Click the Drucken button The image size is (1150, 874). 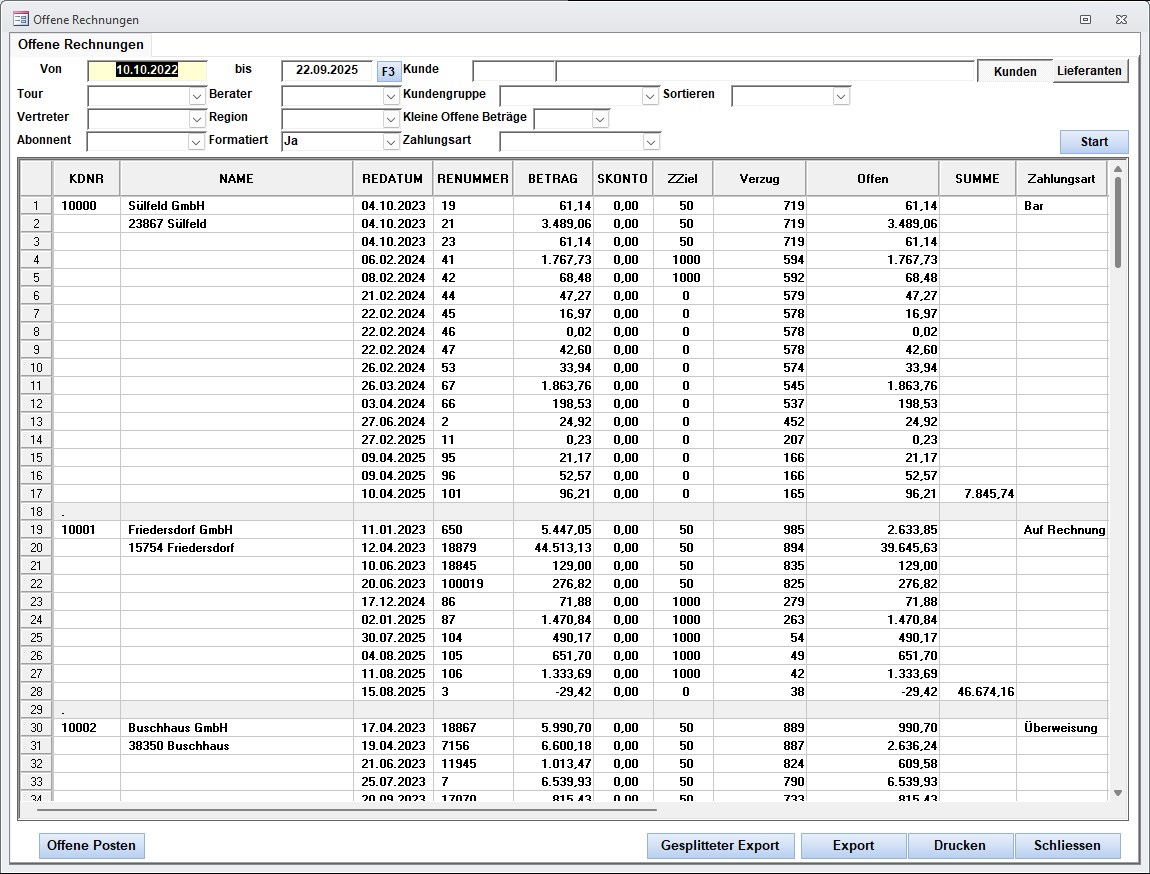pyautogui.click(x=959, y=845)
